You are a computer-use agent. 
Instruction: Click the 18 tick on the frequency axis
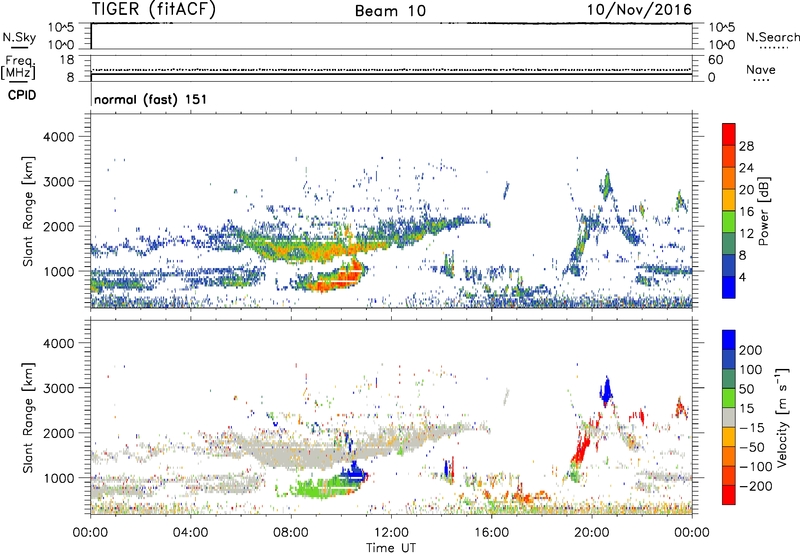coord(67,60)
